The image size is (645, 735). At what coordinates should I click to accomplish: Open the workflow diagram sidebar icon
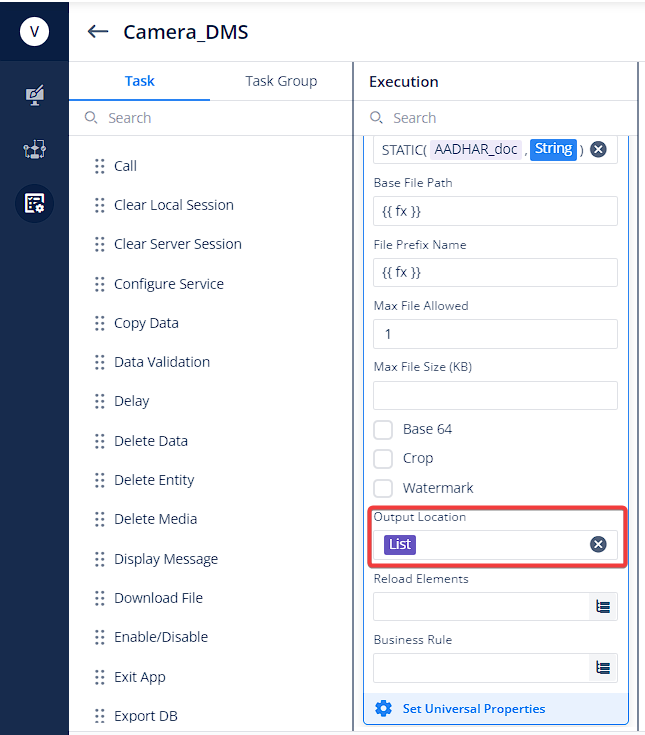[34, 149]
